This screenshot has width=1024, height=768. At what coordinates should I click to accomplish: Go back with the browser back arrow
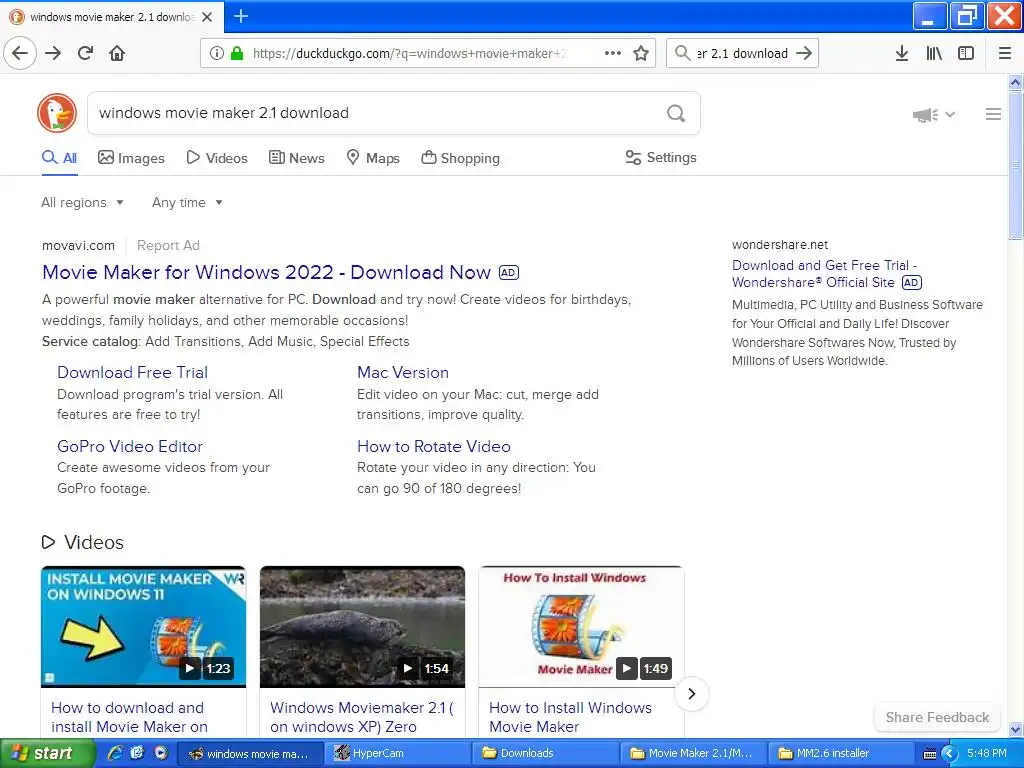tap(20, 53)
